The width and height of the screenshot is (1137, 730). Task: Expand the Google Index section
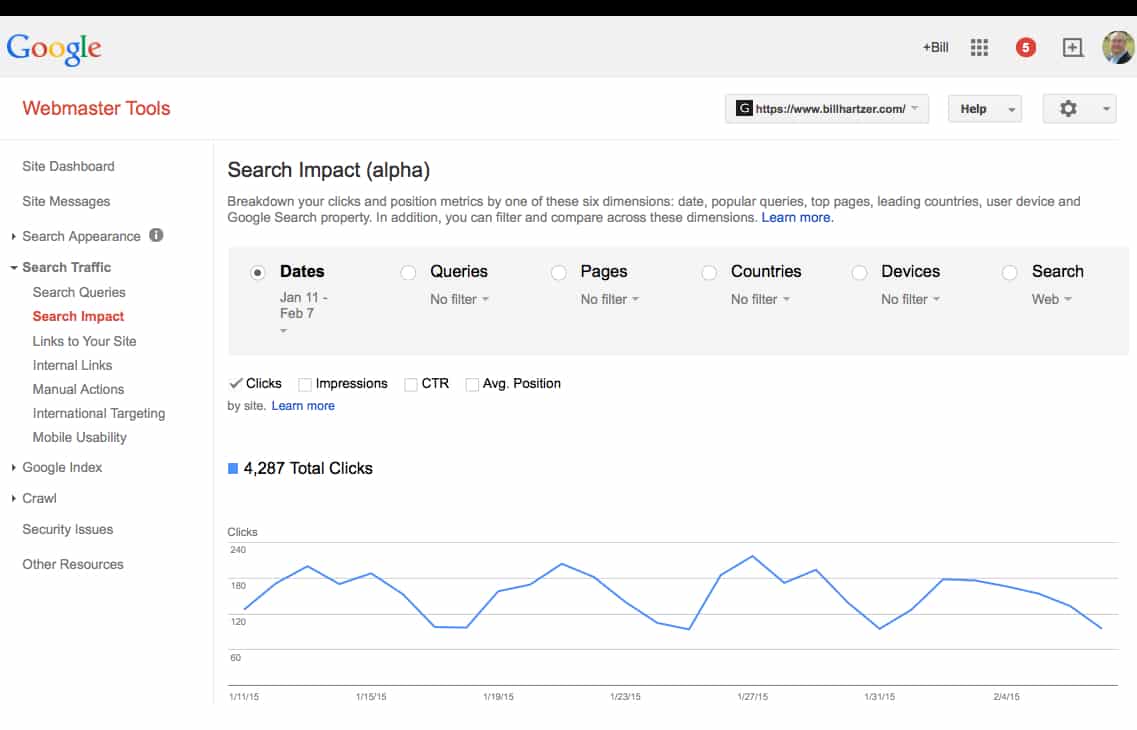coord(61,467)
